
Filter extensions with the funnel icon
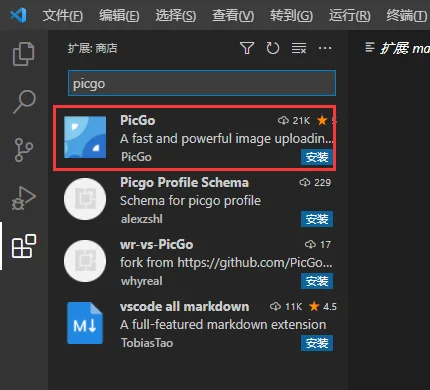(247, 48)
